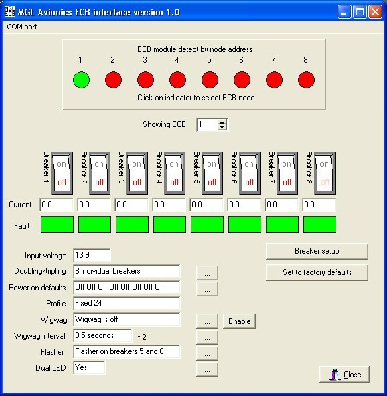Click Set to factory defaults button
Viewport: 387px width, 396px height.
point(317,272)
